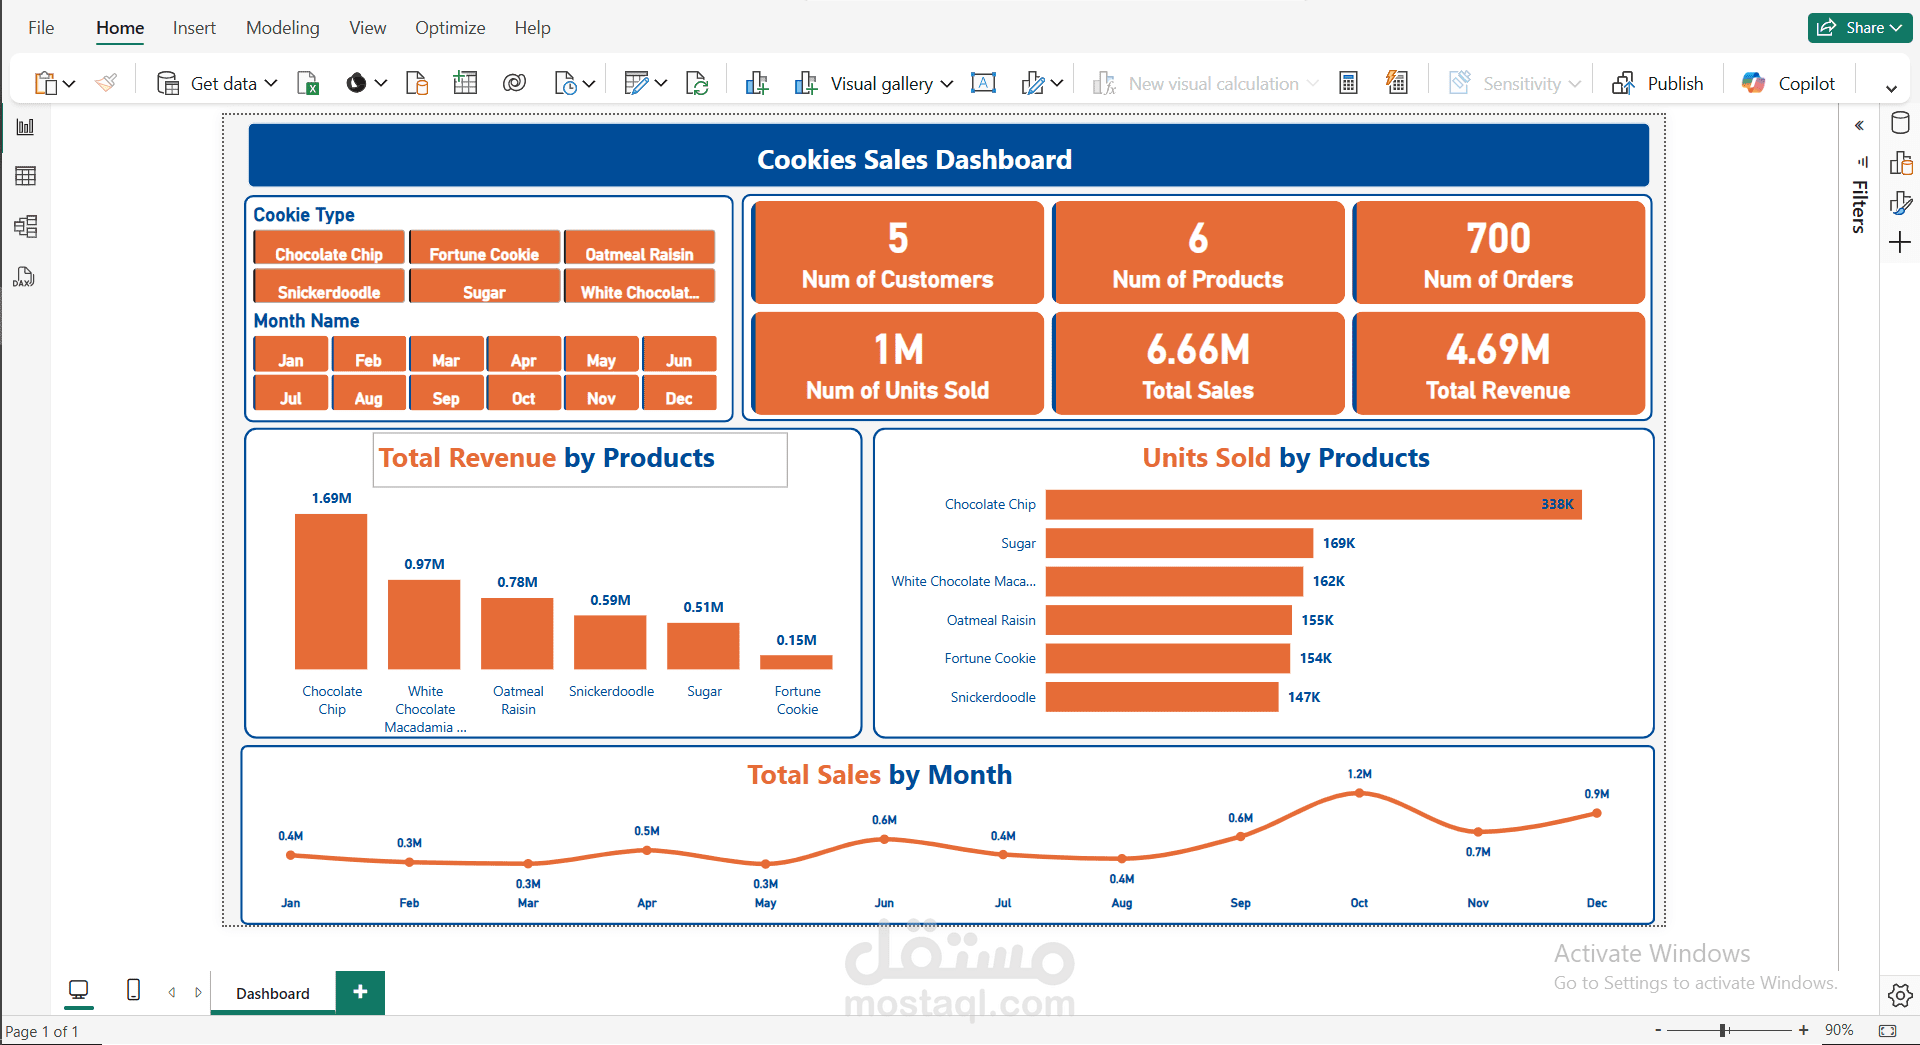Viewport: 1920px width, 1045px height.
Task: Click the Refresh data icon
Action: coord(697,83)
